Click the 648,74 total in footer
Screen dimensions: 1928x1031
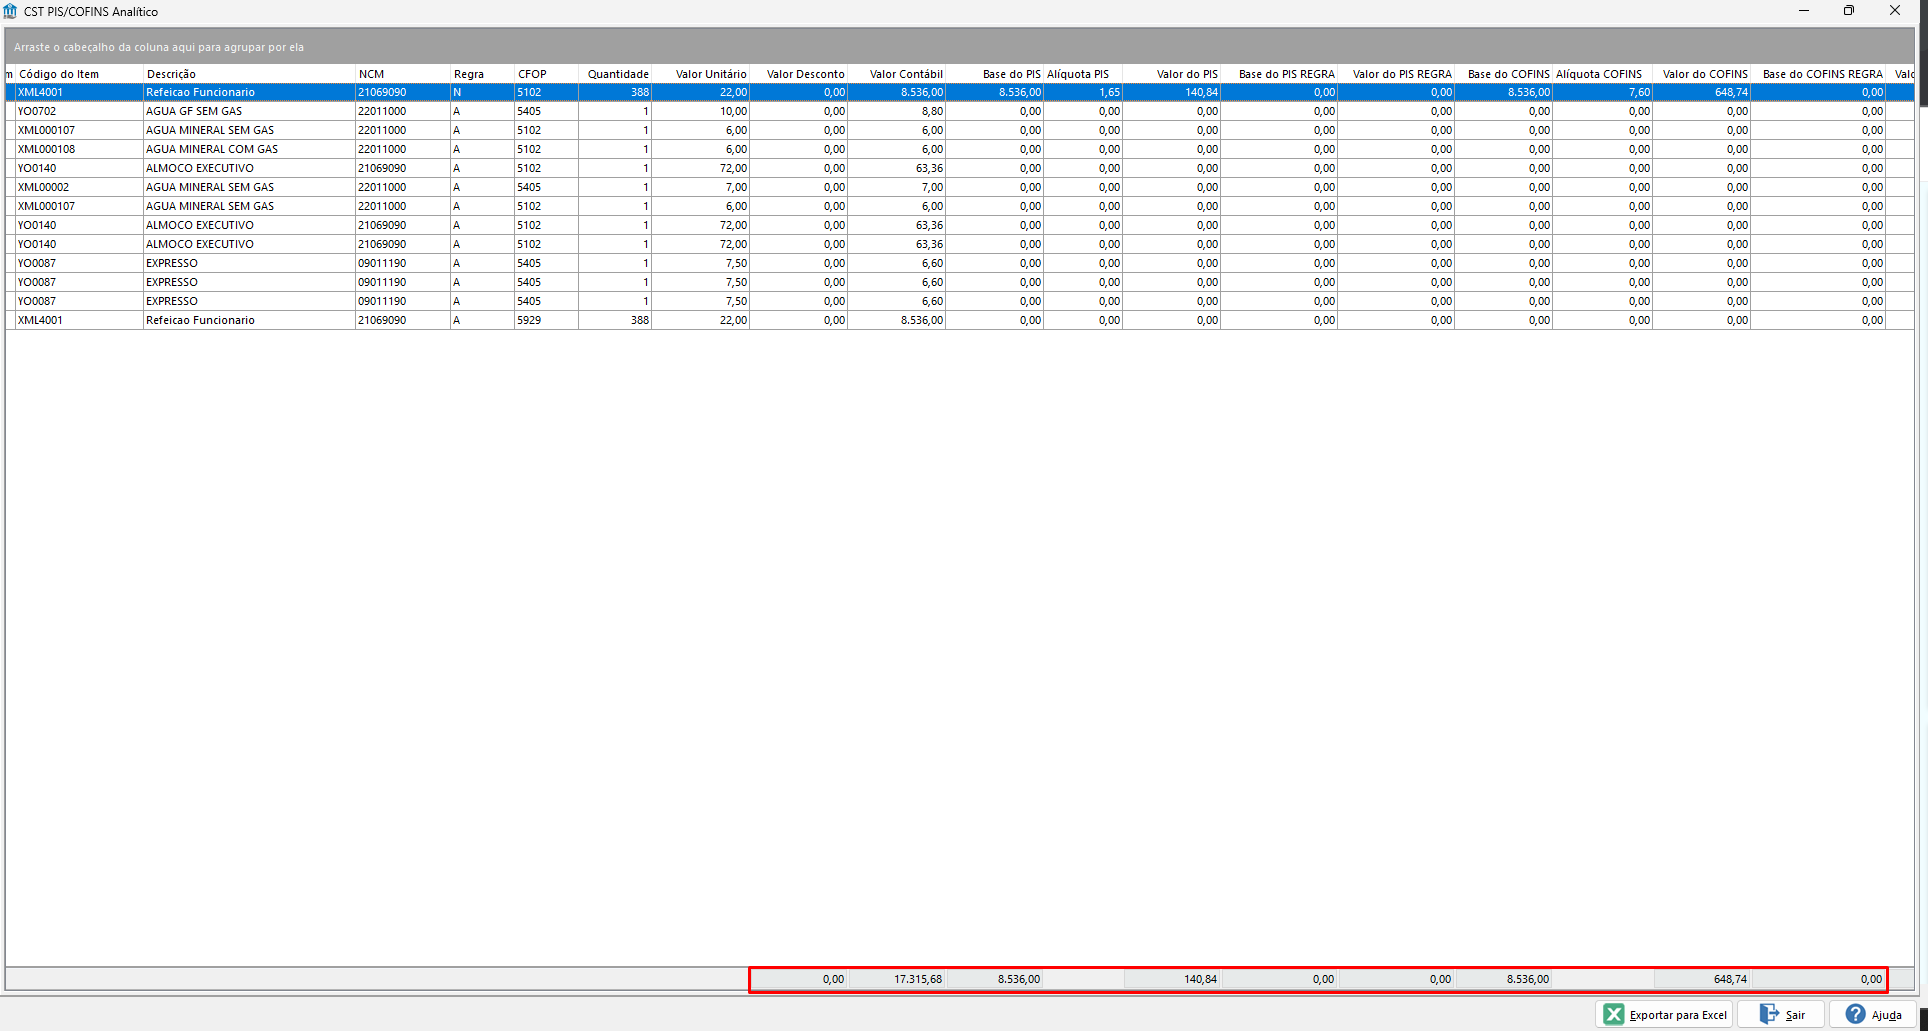coord(1730,979)
